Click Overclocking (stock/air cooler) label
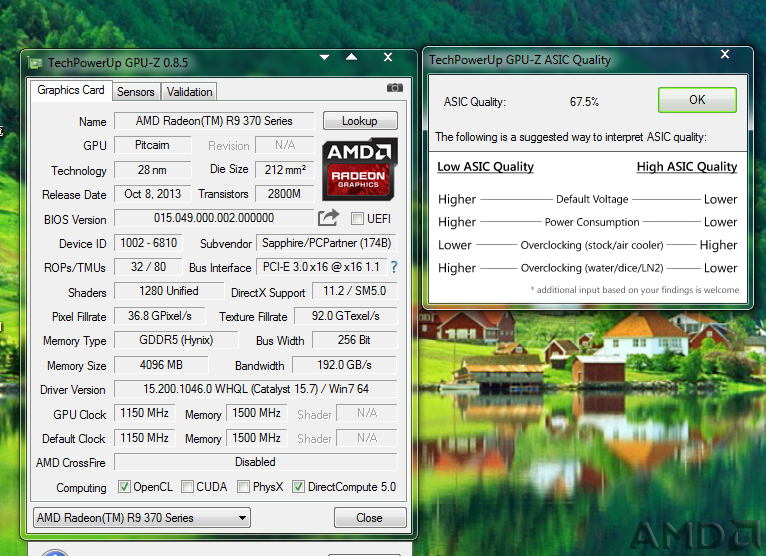This screenshot has width=766, height=556. [x=592, y=245]
